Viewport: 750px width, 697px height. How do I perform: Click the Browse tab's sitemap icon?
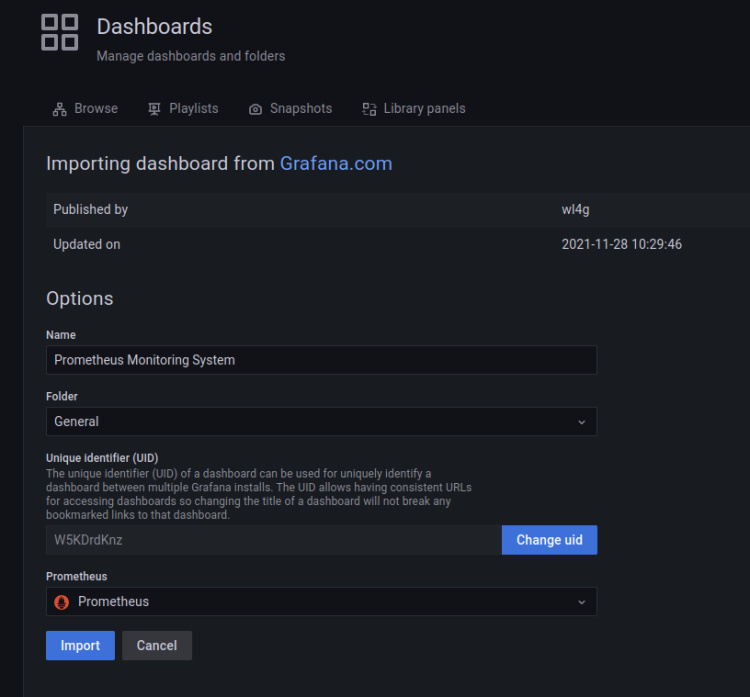click(59, 108)
